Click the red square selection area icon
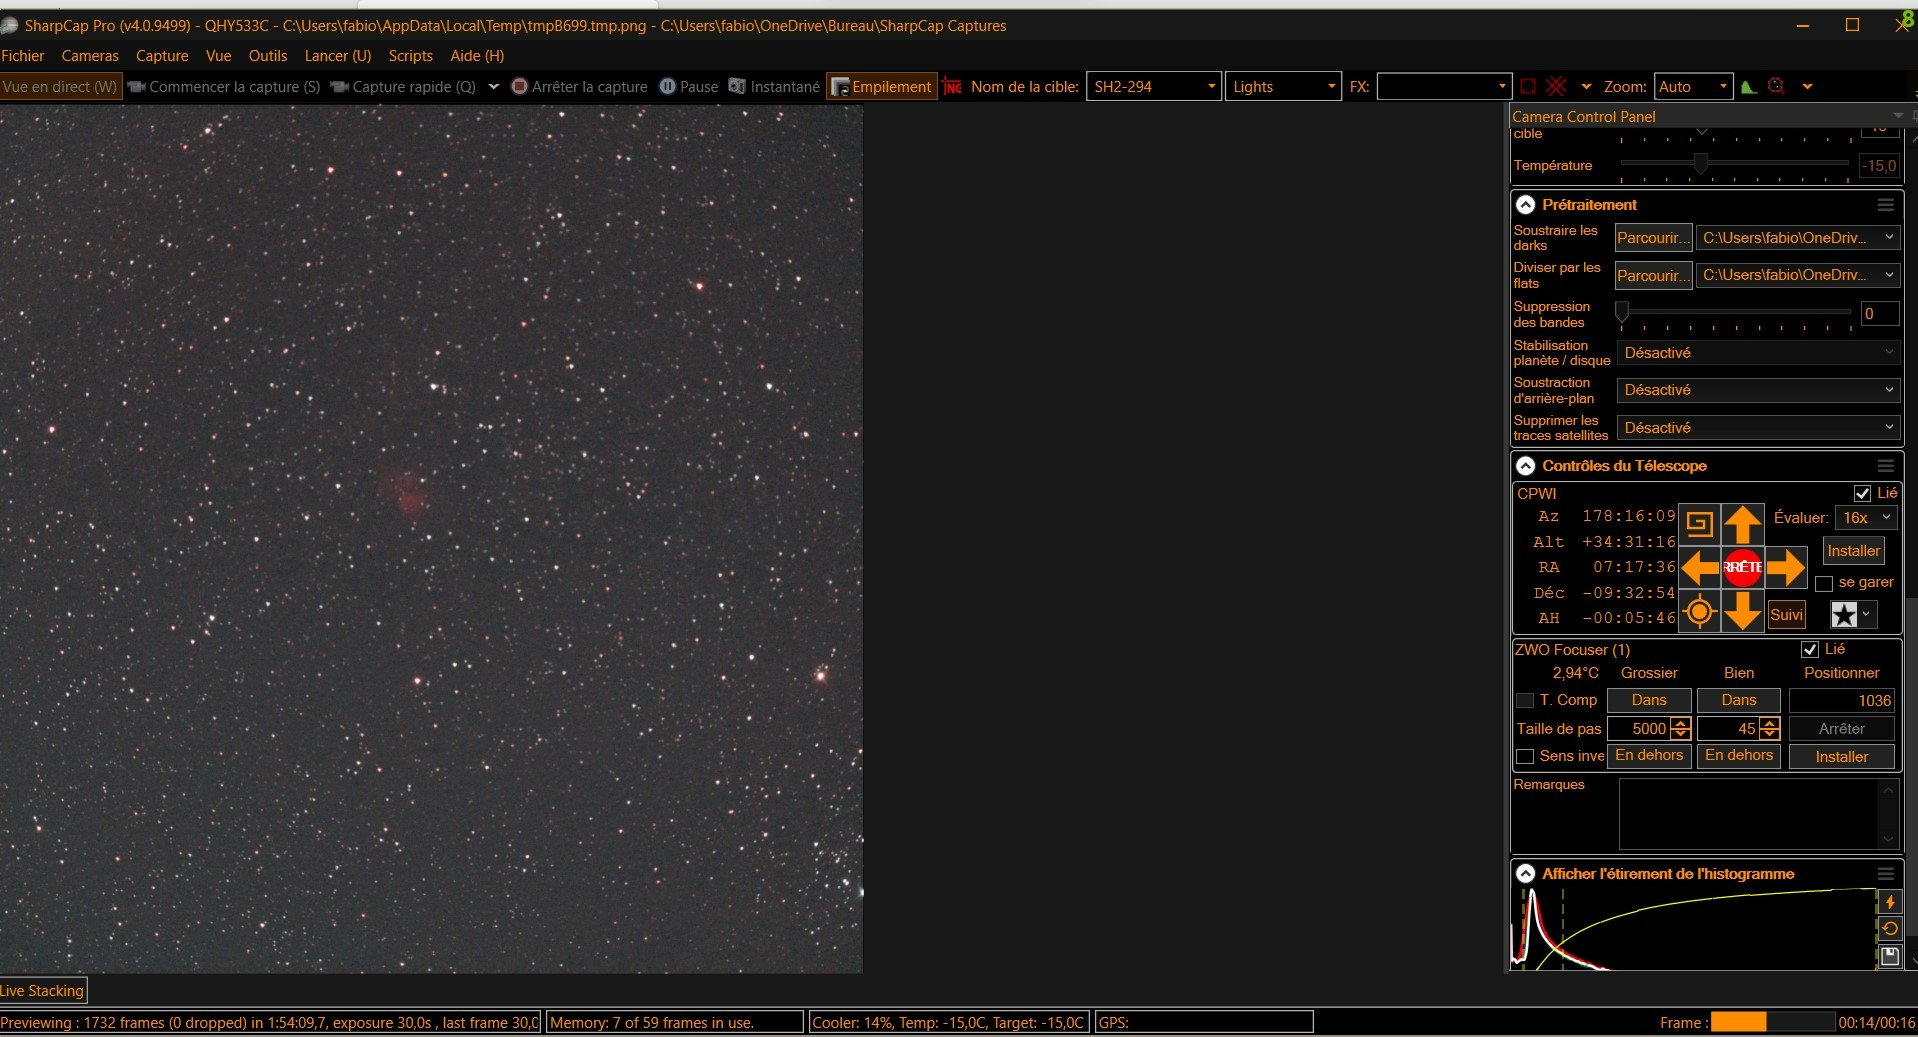Viewport: 1918px width, 1037px height. point(1528,87)
